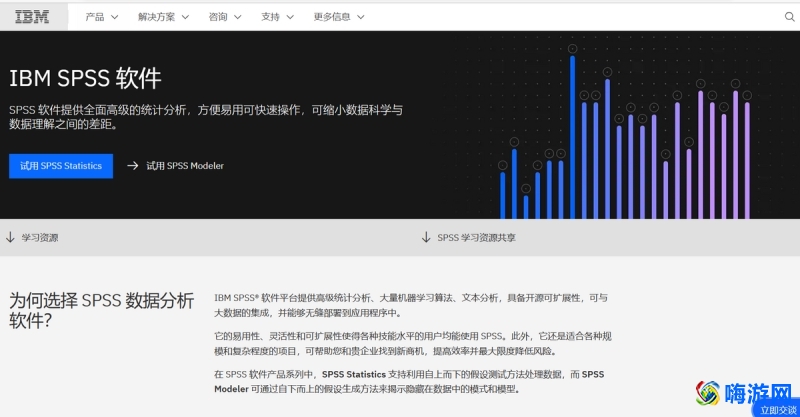Expand the 更多信息 menu chevron

pyautogui.click(x=361, y=17)
